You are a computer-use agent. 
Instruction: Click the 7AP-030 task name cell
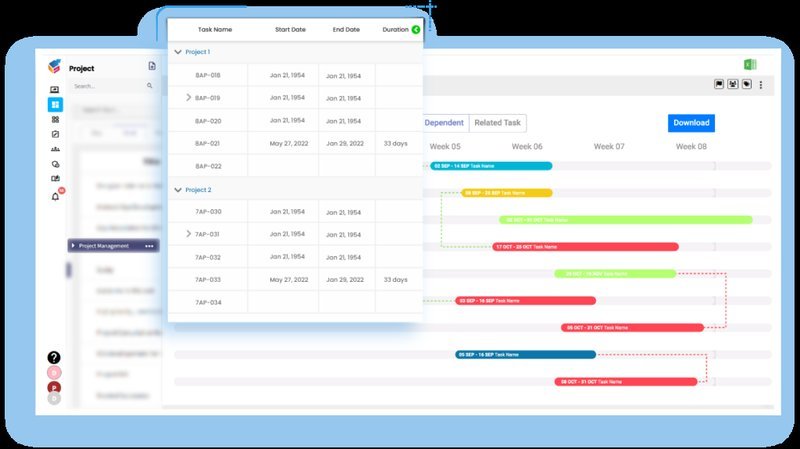[208, 211]
